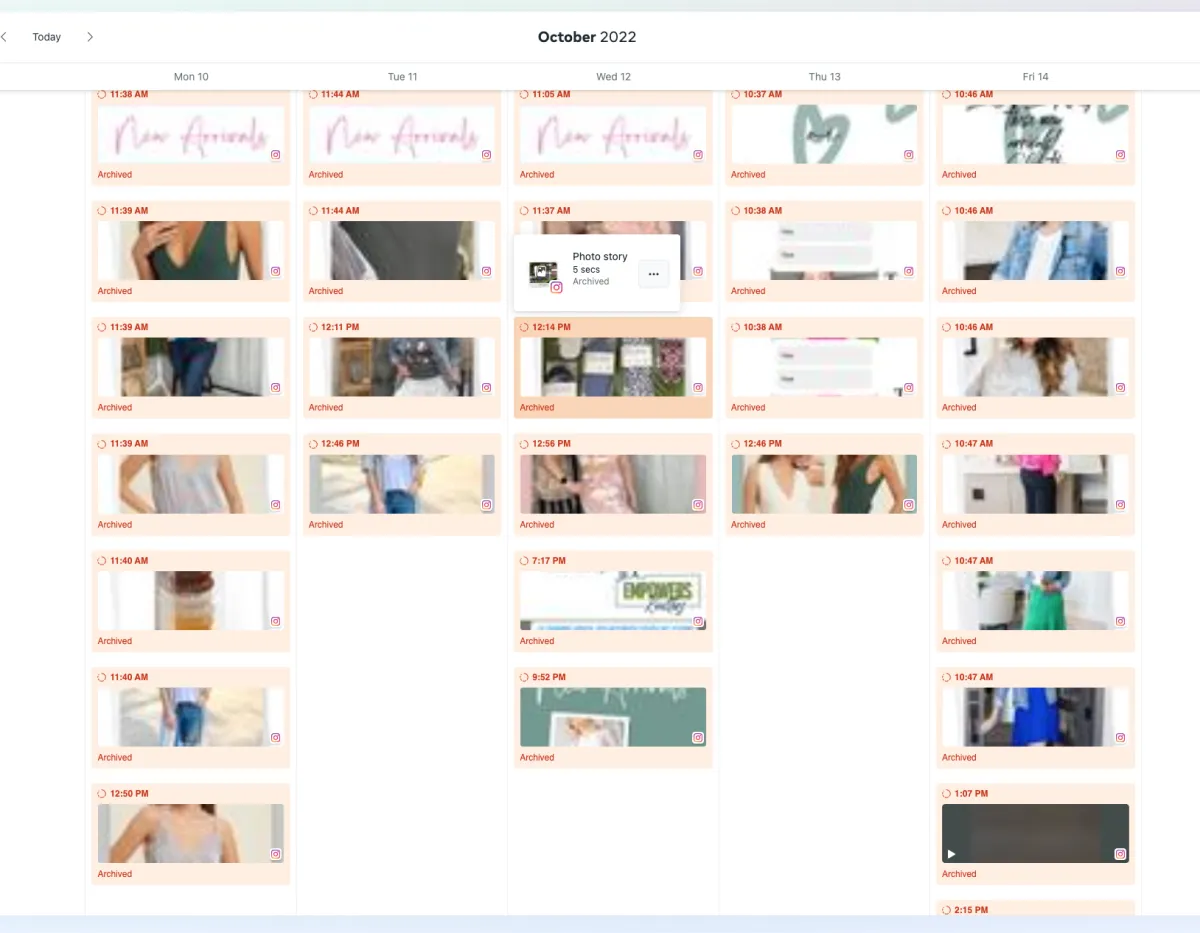Click status icon beside Thu 10:38 AM pink-bar post time

(736, 327)
